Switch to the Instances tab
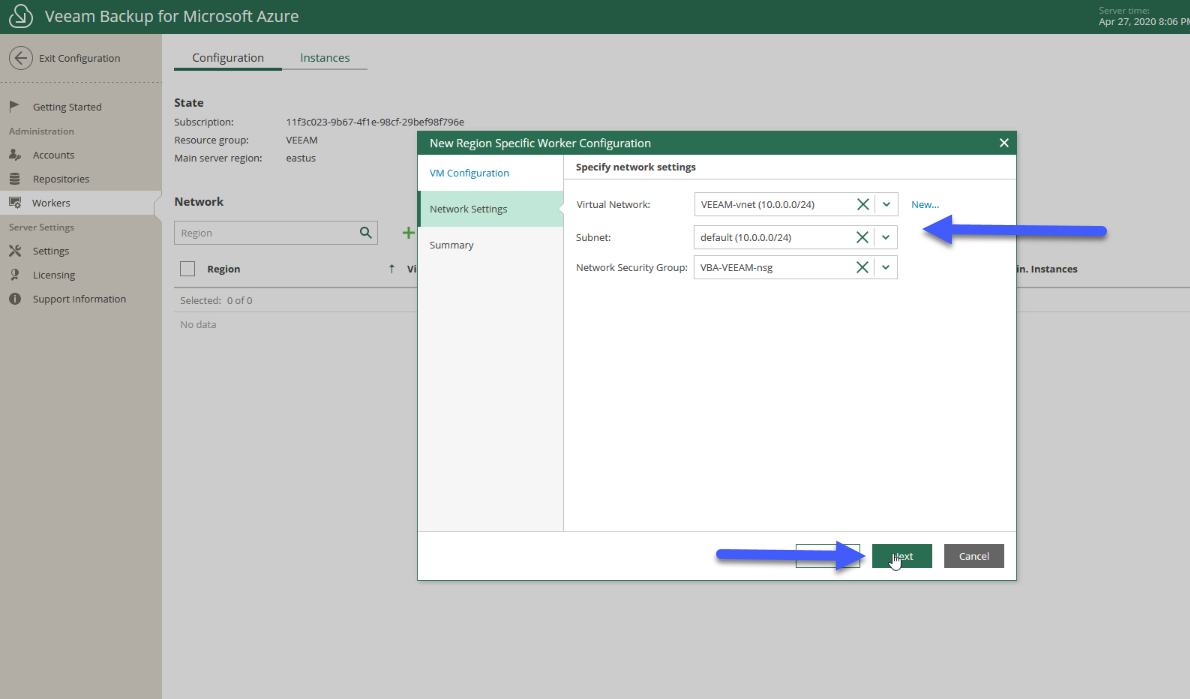Image resolution: width=1190 pixels, height=699 pixels. click(x=325, y=58)
